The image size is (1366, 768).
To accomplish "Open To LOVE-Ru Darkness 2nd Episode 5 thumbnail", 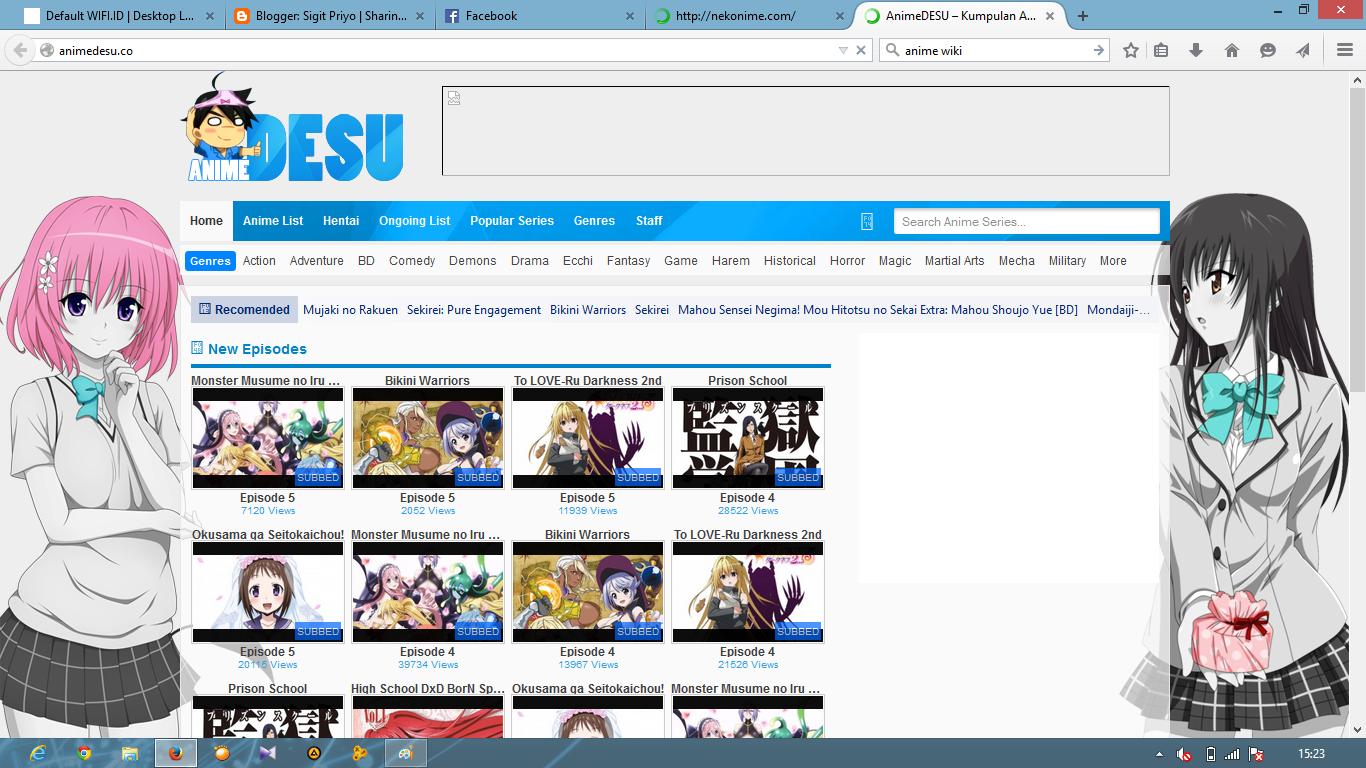I will (x=588, y=438).
